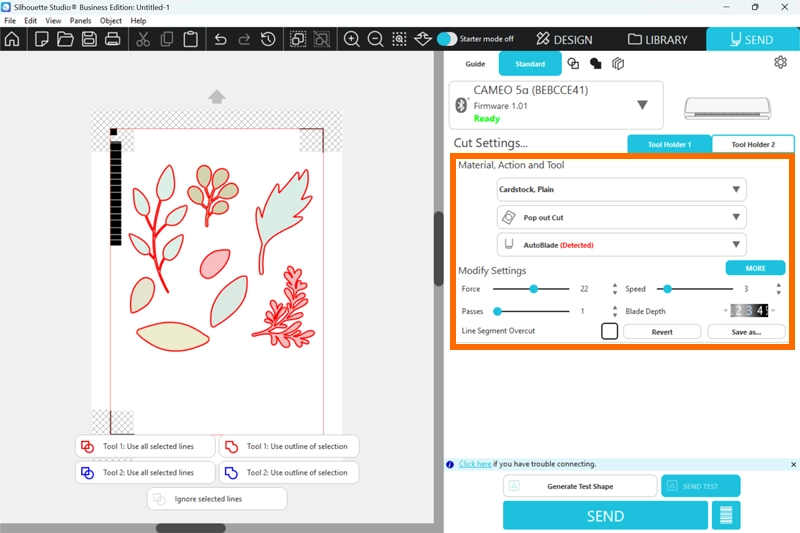Click the Cut scissors icon
Image resolution: width=800 pixels, height=533 pixels.
(x=142, y=40)
